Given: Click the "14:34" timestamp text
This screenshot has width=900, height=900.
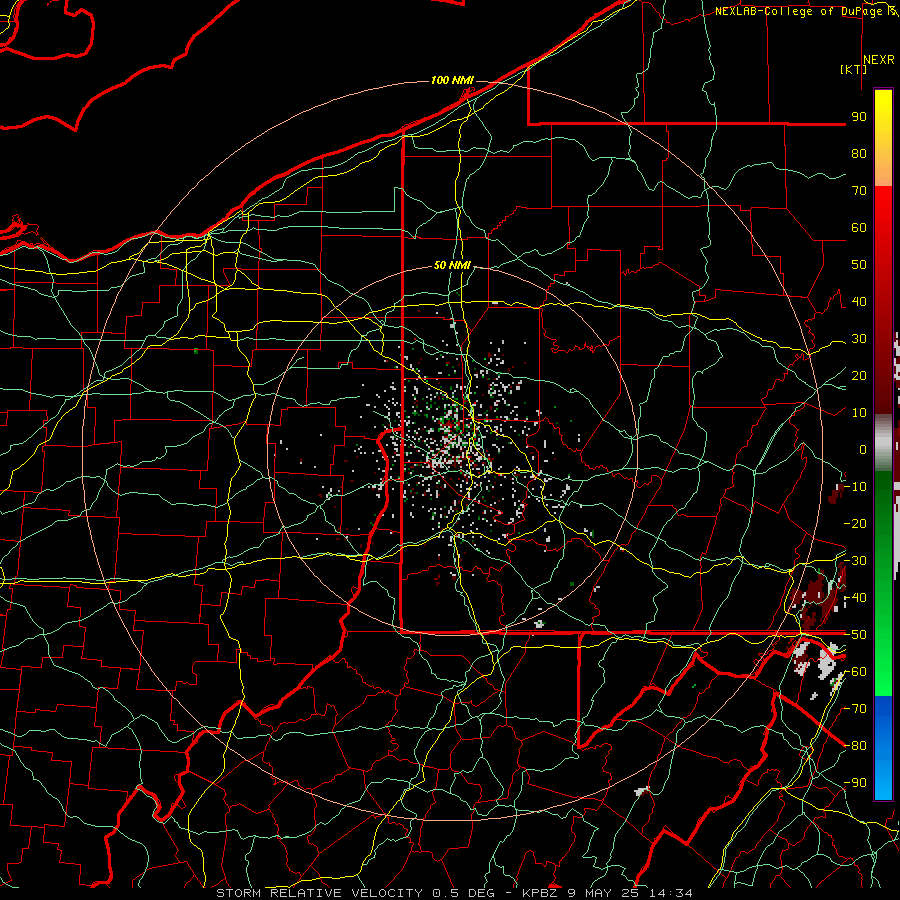Looking at the screenshot, I should (671, 893).
